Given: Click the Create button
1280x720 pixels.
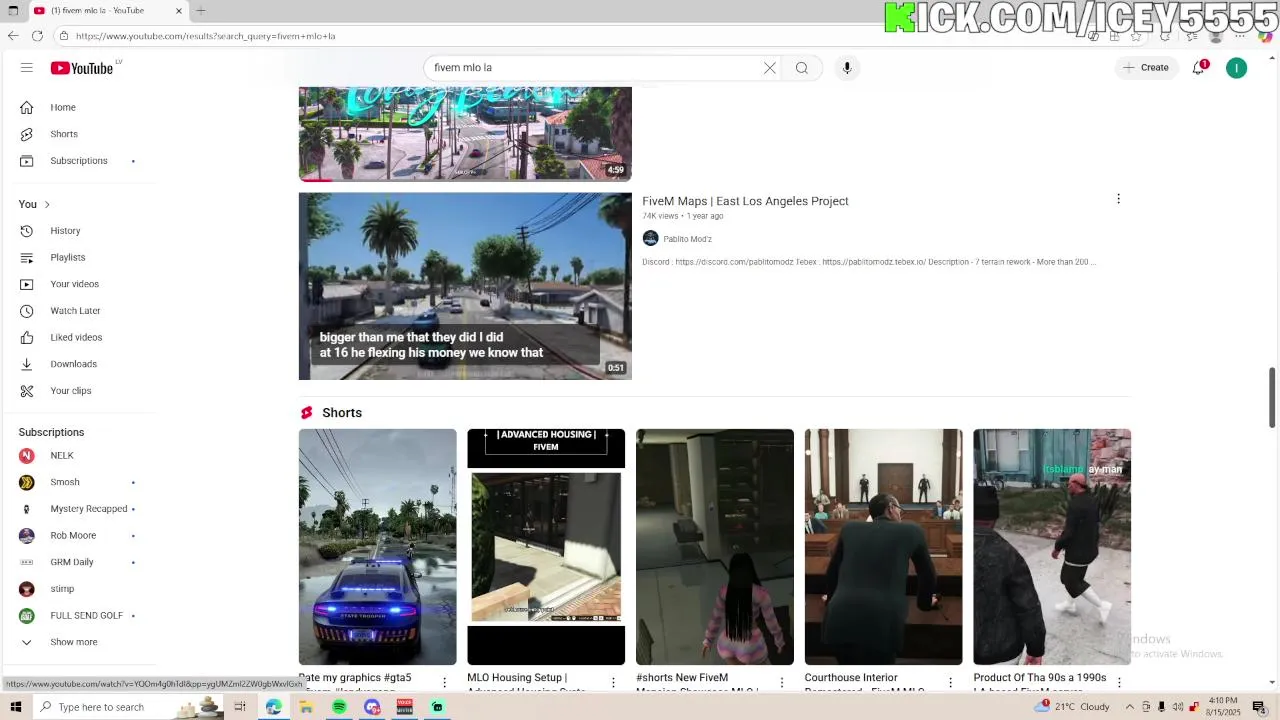Looking at the screenshot, I should point(1146,68).
